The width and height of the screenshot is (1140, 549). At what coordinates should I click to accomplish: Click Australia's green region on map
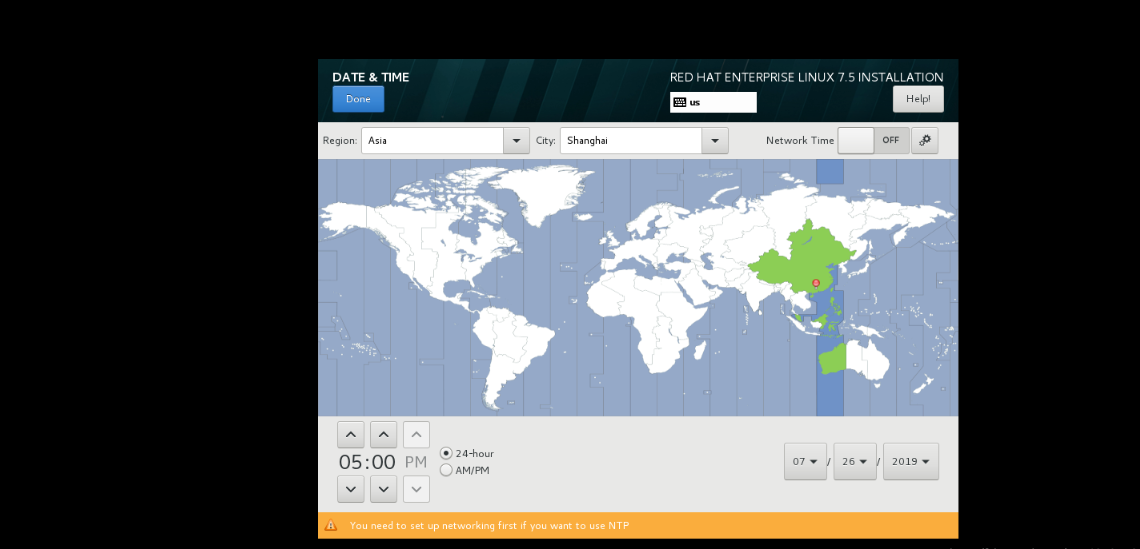(833, 359)
